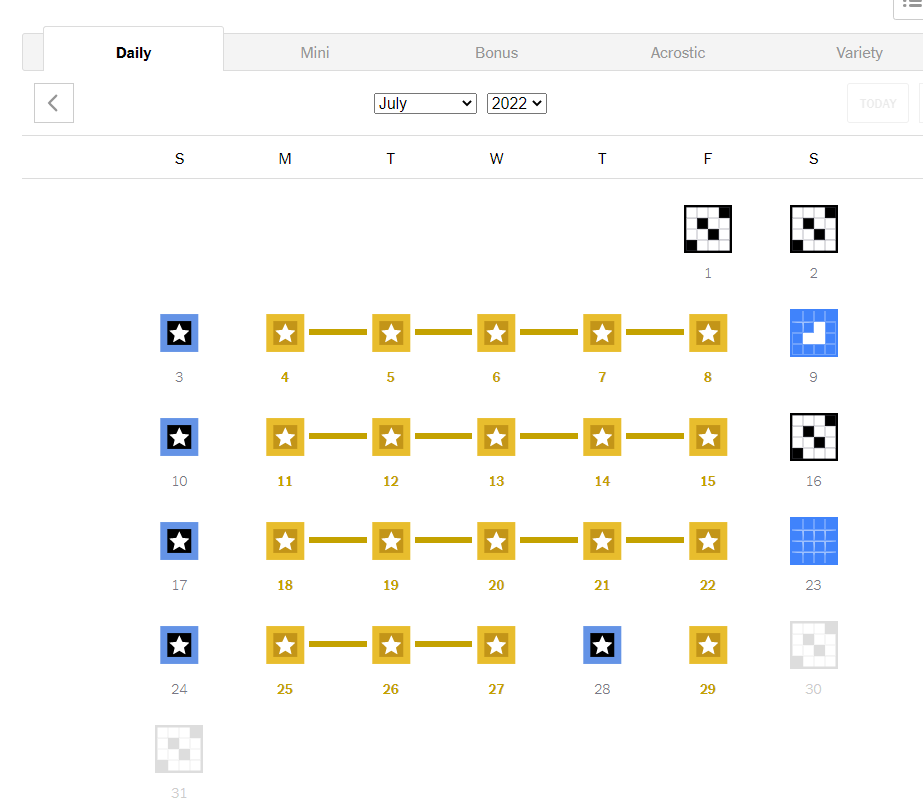The height and width of the screenshot is (801, 923).
Task: Click the partially filled blue puzzle on July 9
Action: [813, 333]
